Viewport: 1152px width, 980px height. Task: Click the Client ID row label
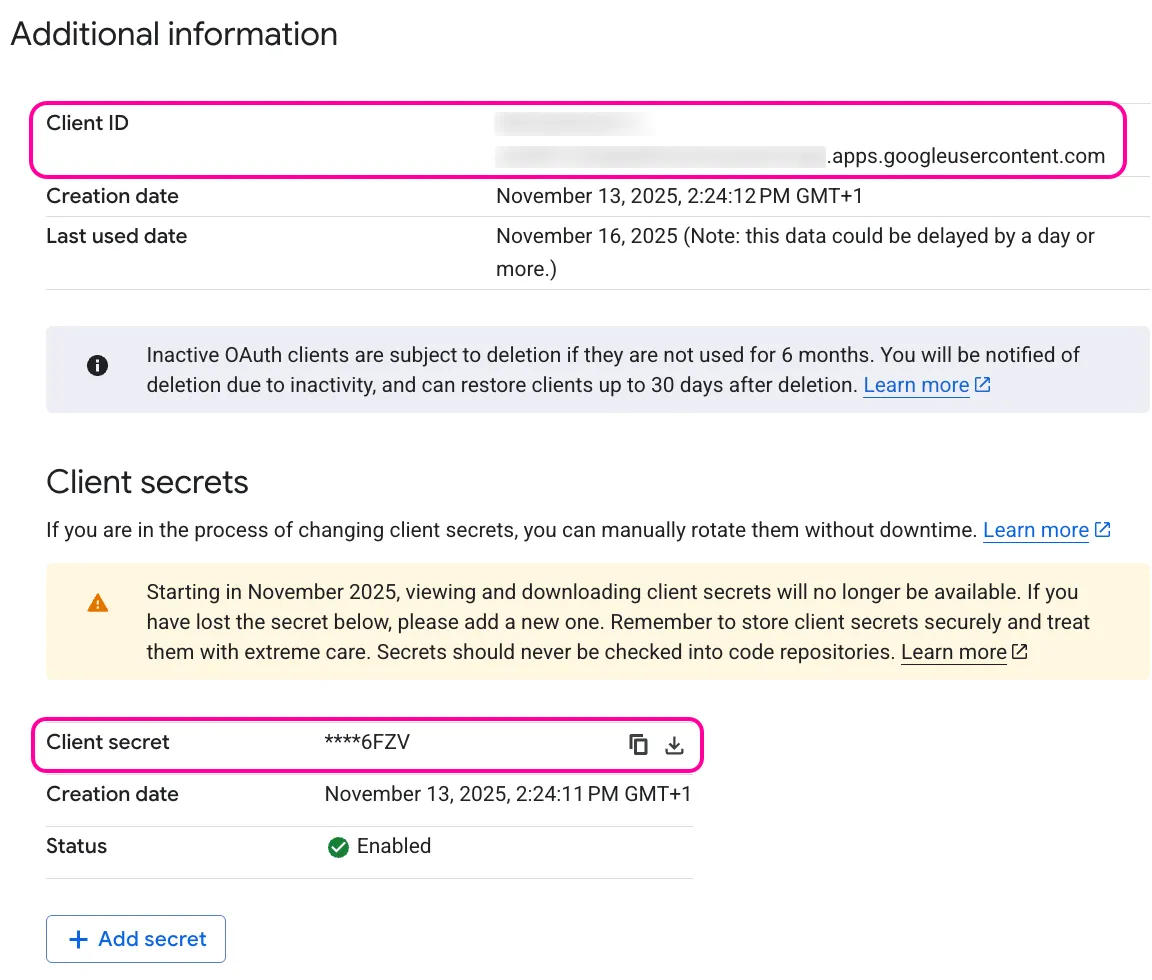pyautogui.click(x=87, y=123)
